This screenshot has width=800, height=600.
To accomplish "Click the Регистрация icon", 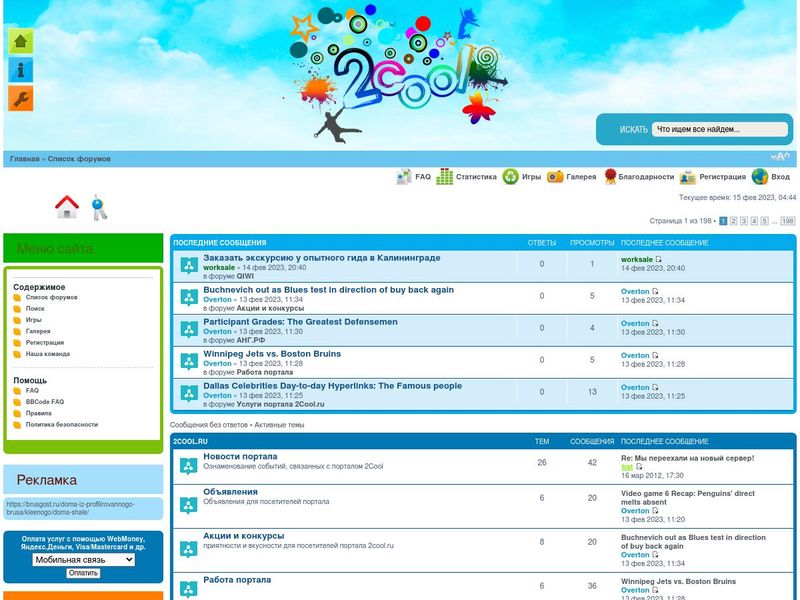I will [688, 177].
